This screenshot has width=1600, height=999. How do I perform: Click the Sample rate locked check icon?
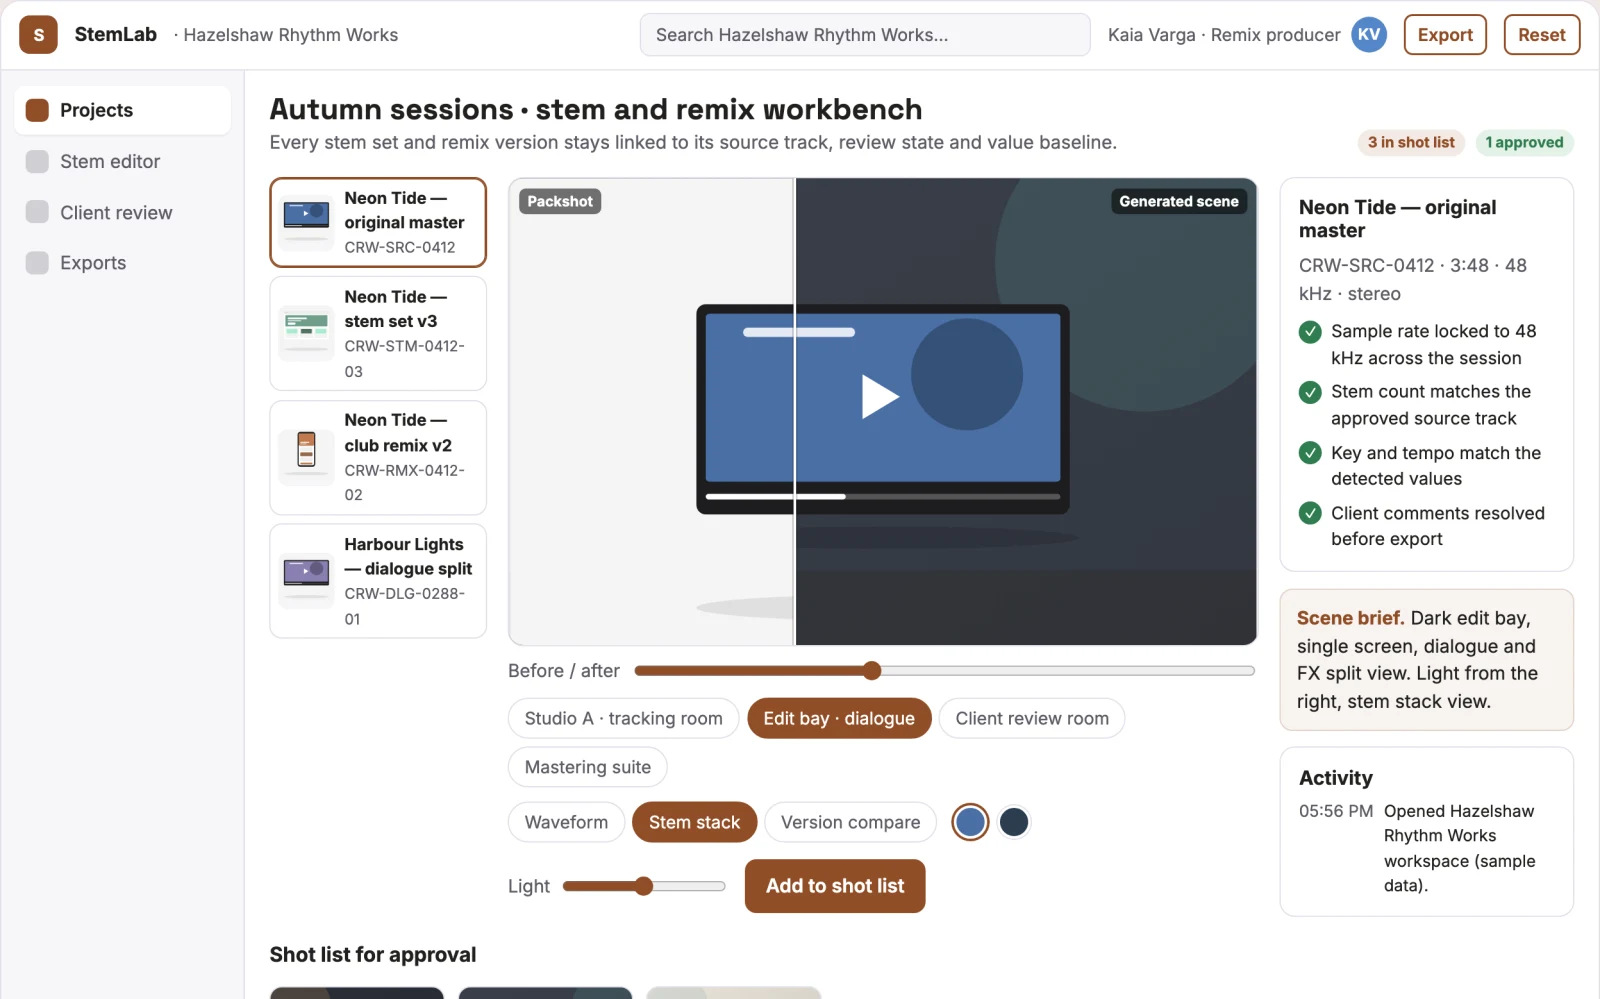(x=1310, y=332)
